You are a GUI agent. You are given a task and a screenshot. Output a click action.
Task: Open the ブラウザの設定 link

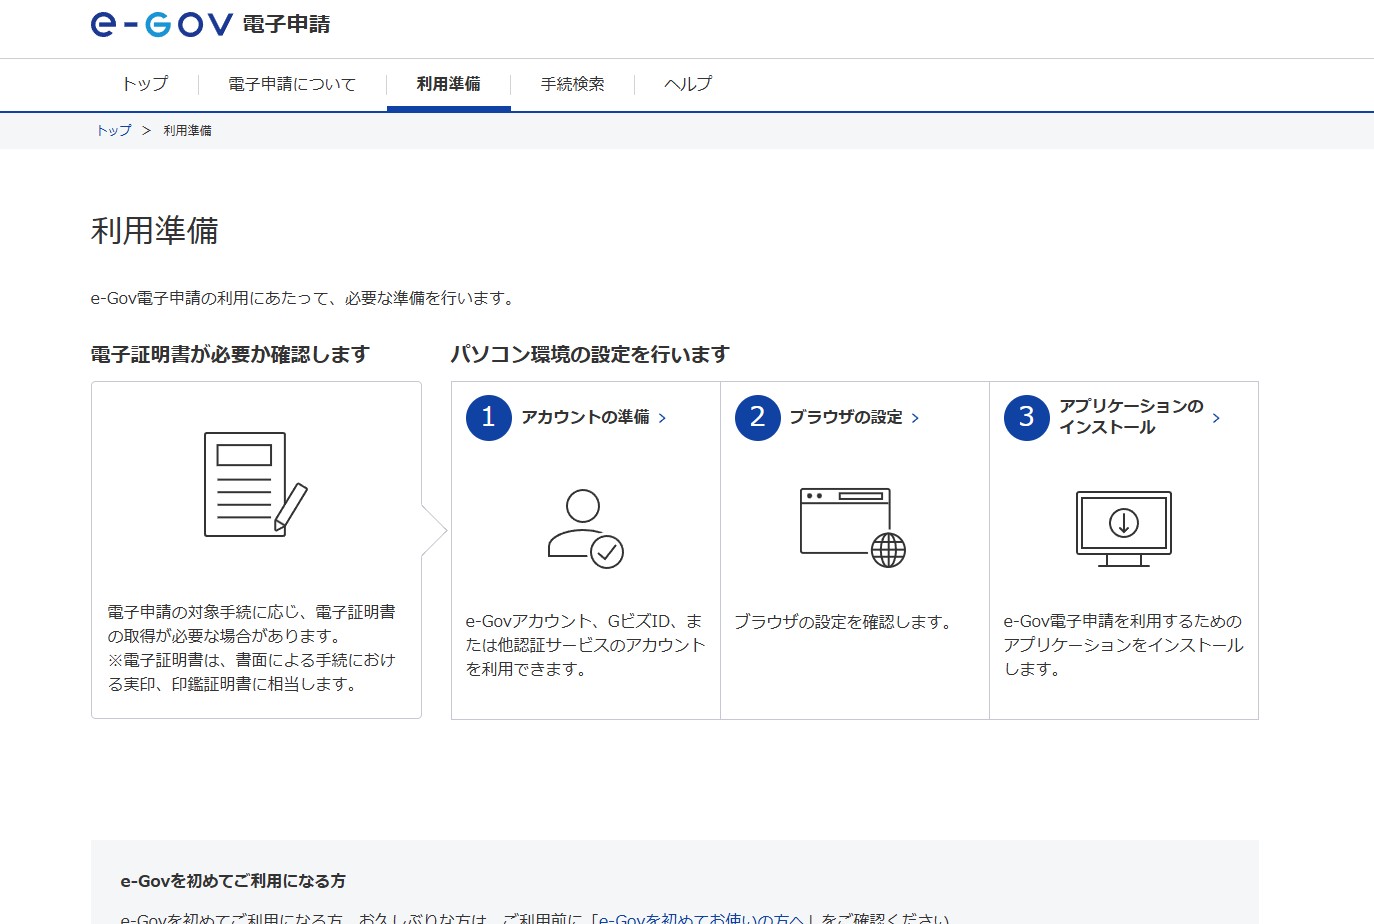846,417
